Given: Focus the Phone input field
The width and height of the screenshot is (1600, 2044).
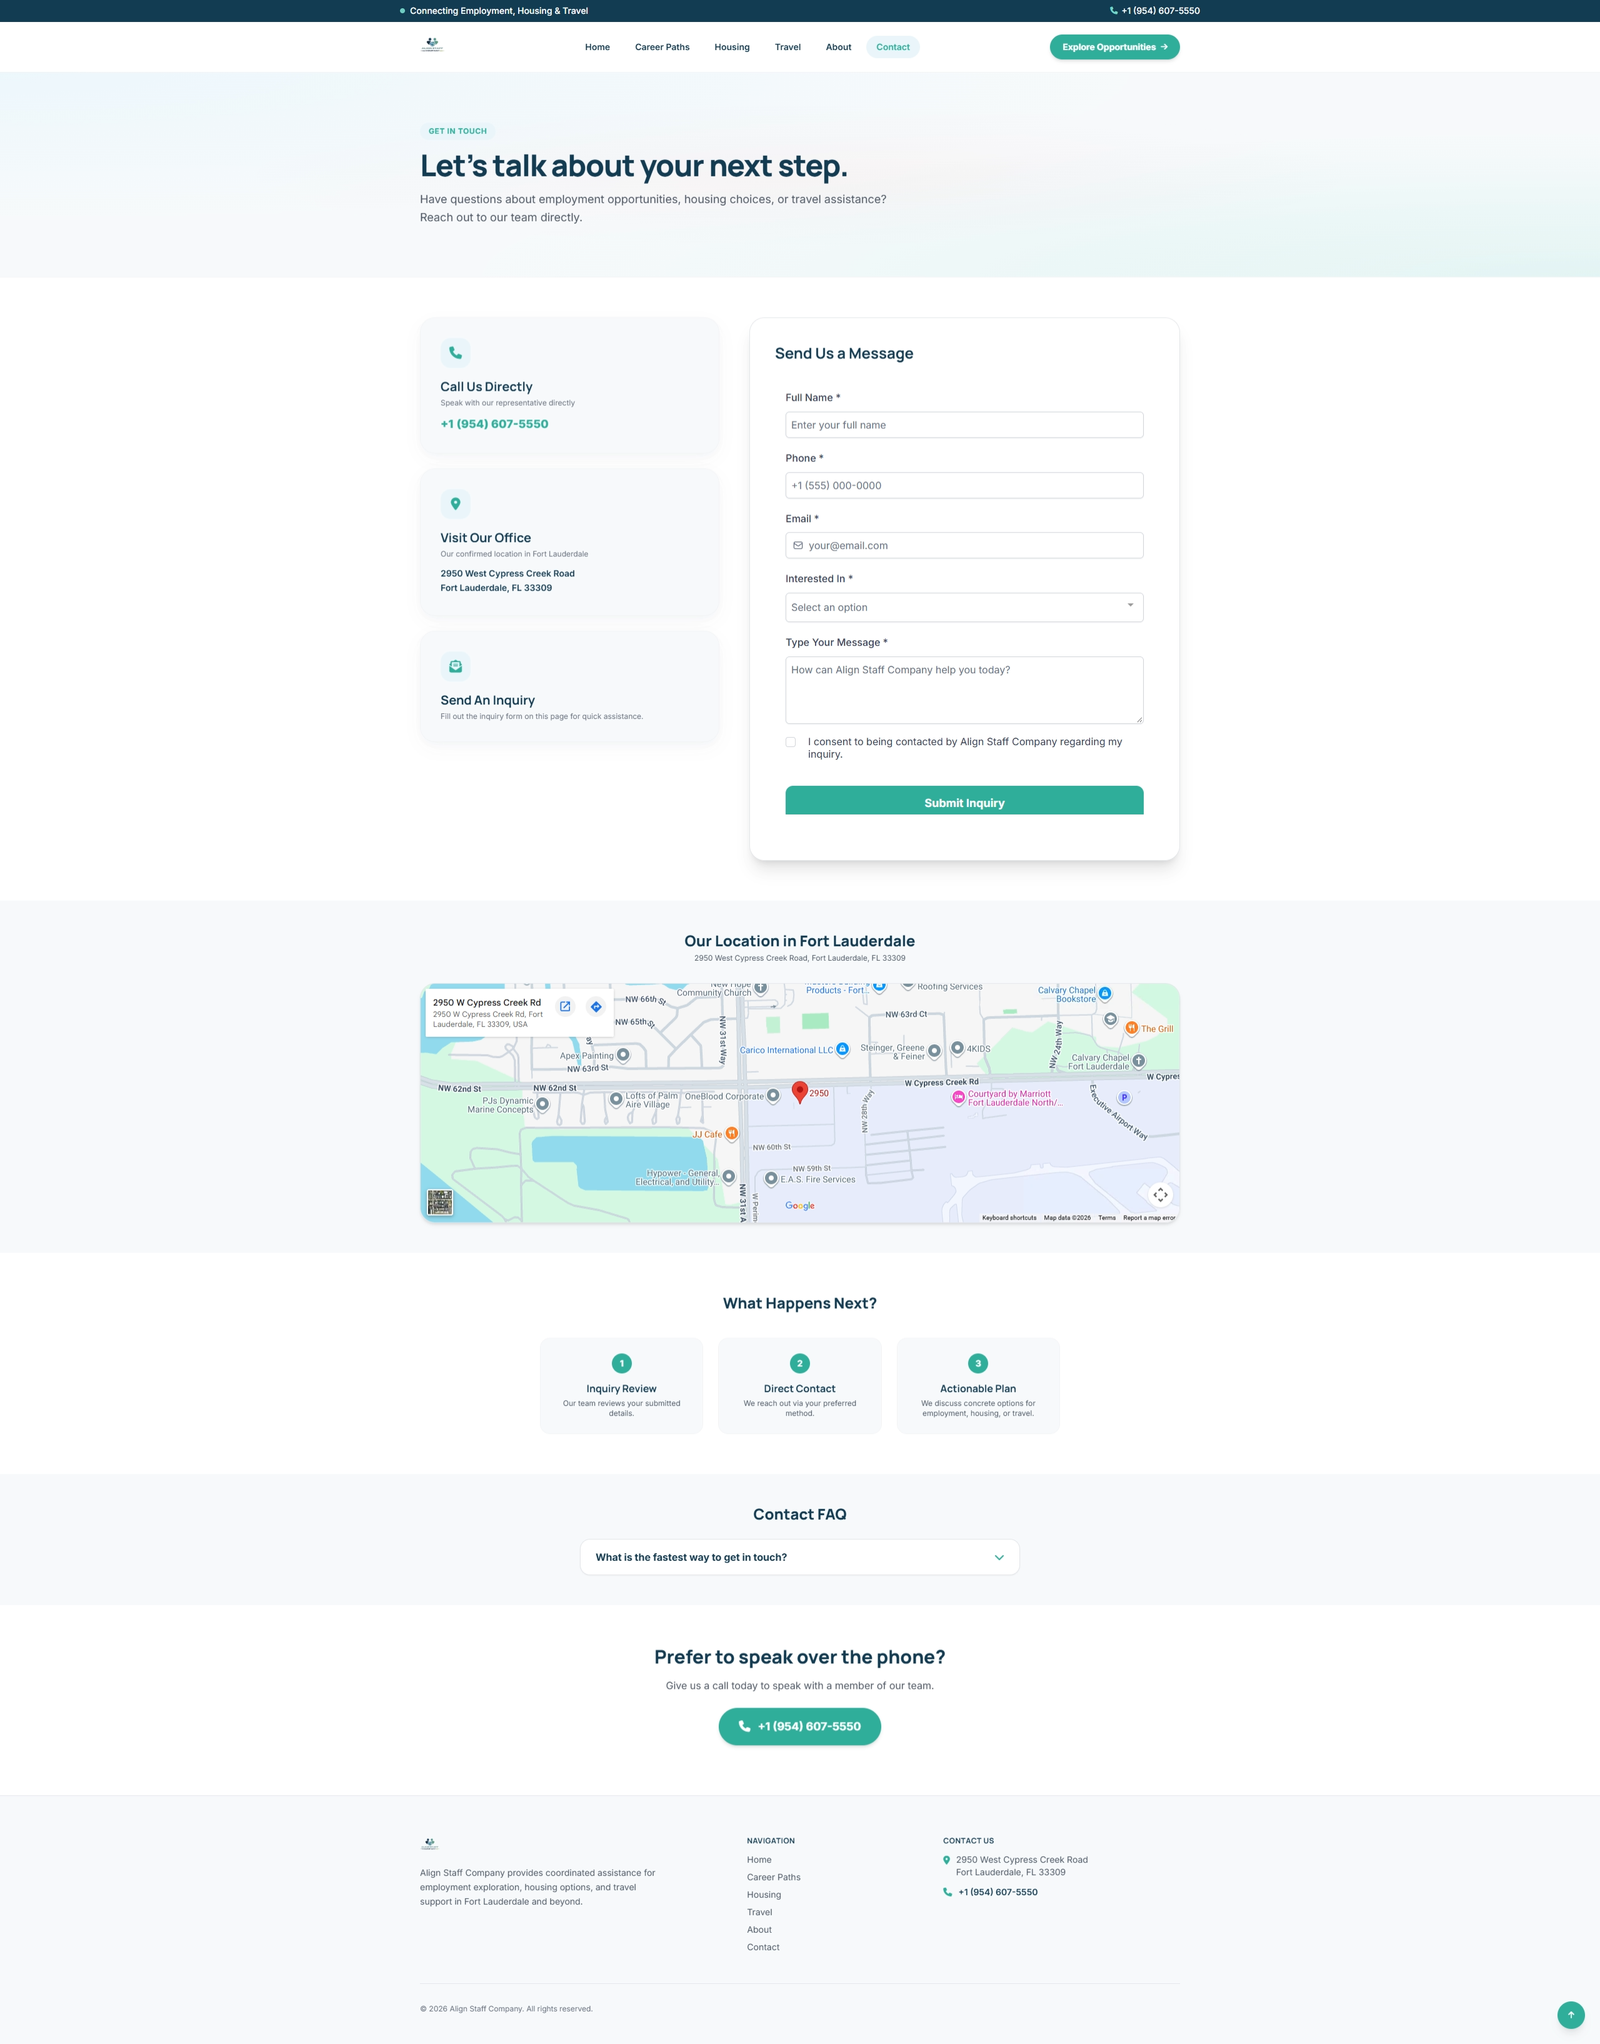Looking at the screenshot, I should (964, 485).
